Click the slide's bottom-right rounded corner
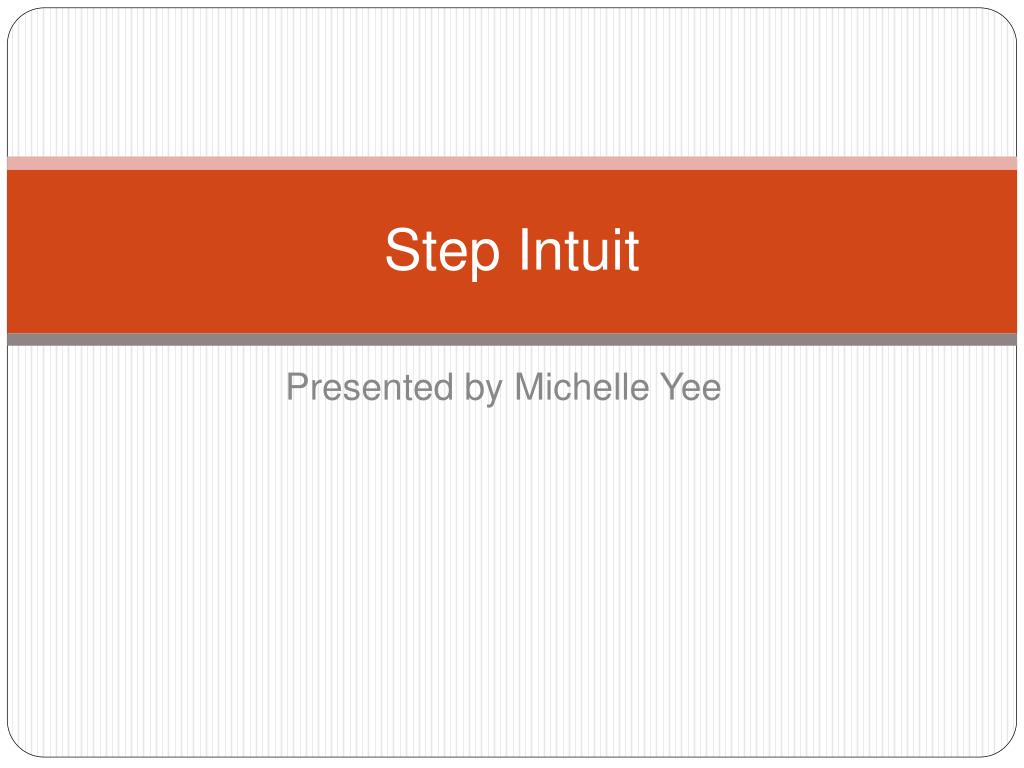Viewport: 1024px width, 768px height. pyautogui.click(x=1004, y=745)
